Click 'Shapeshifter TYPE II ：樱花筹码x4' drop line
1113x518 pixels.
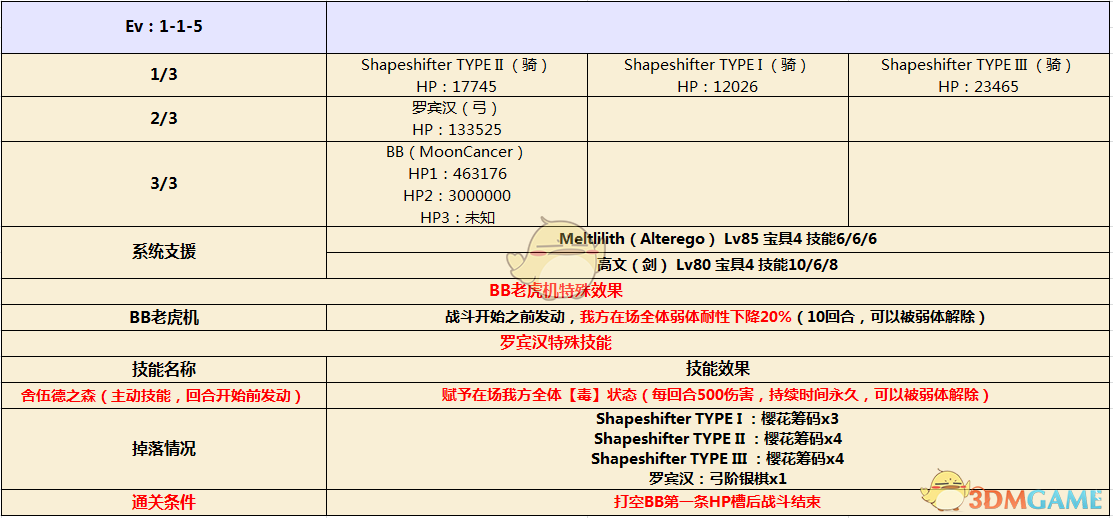718,438
